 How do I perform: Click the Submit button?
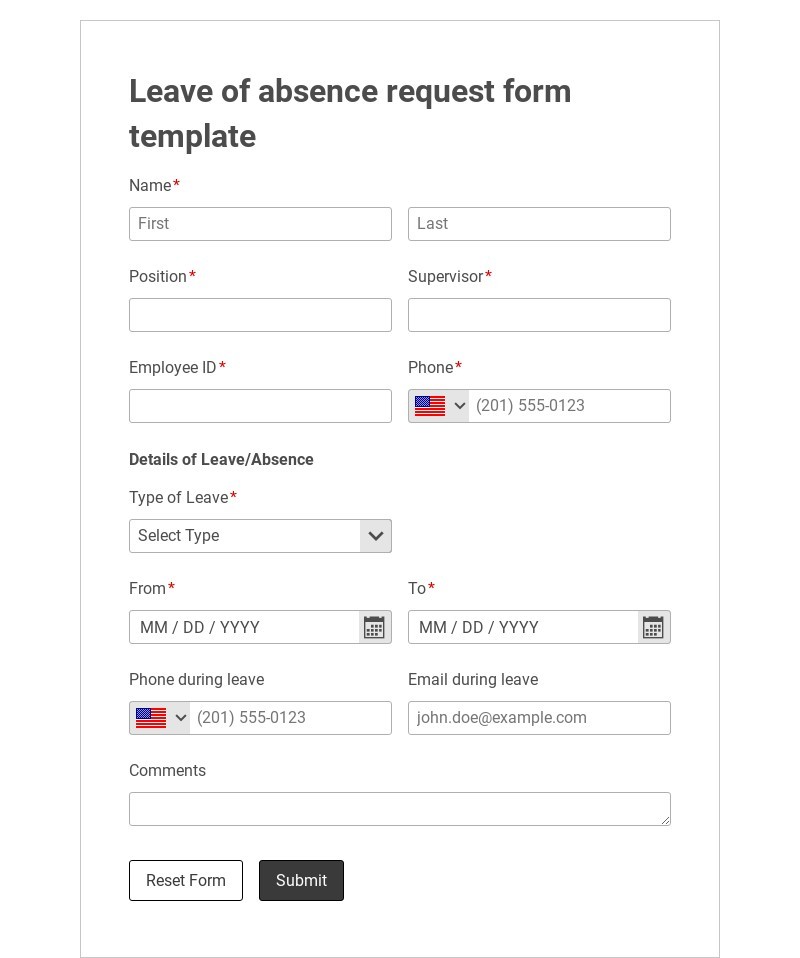(301, 880)
